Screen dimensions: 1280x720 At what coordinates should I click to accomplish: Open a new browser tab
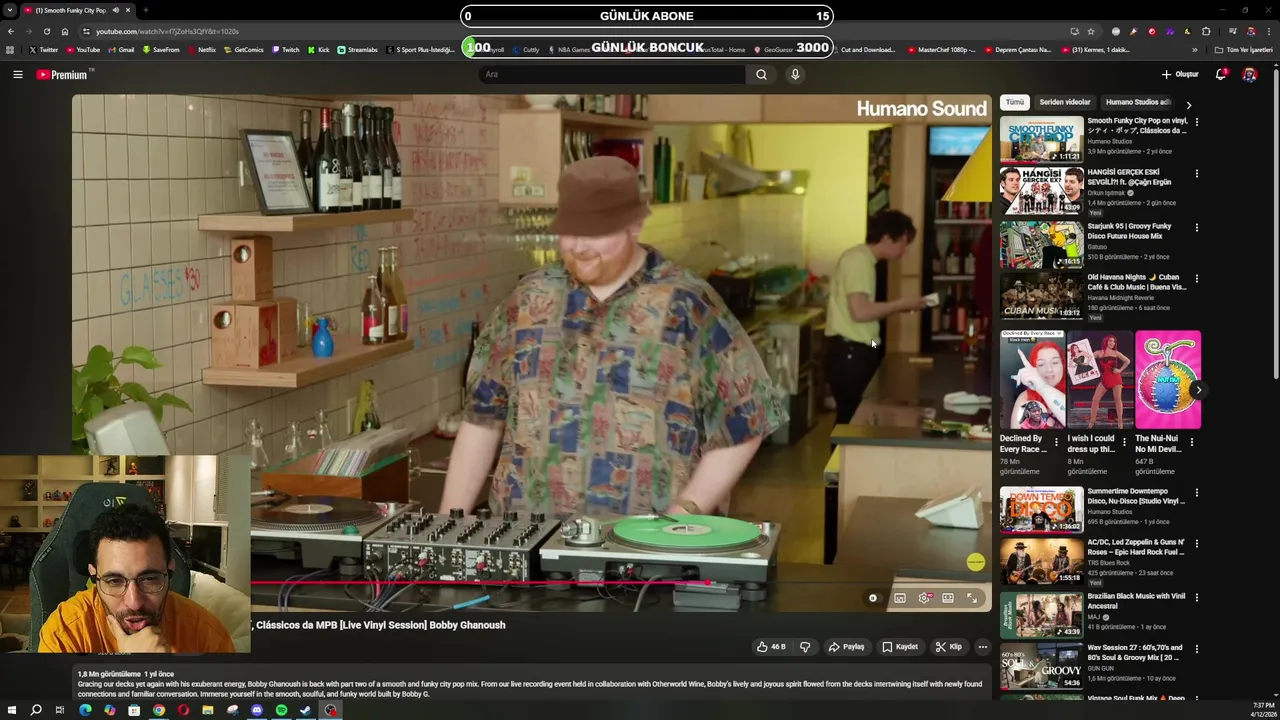(146, 10)
